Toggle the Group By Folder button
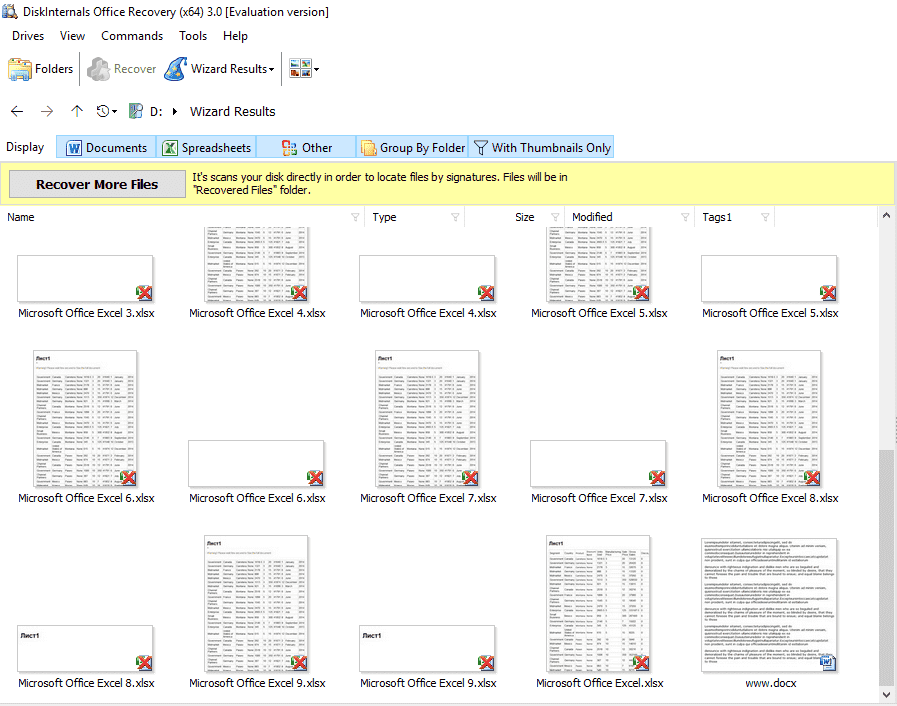The width and height of the screenshot is (897, 706). [x=412, y=148]
